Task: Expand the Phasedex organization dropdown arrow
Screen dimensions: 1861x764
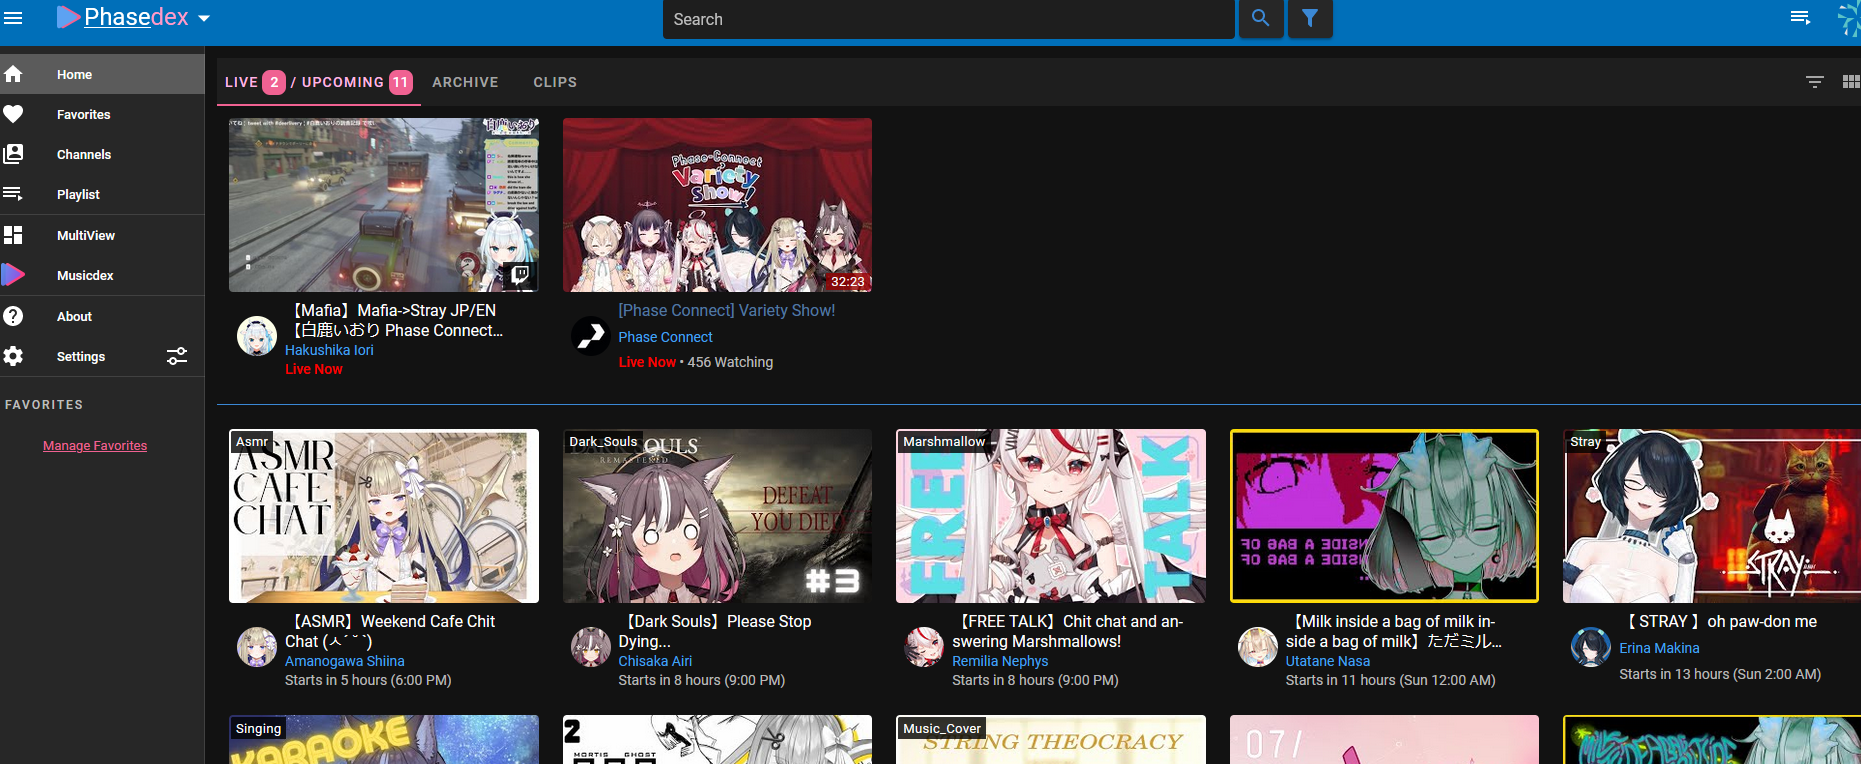Action: tap(204, 19)
